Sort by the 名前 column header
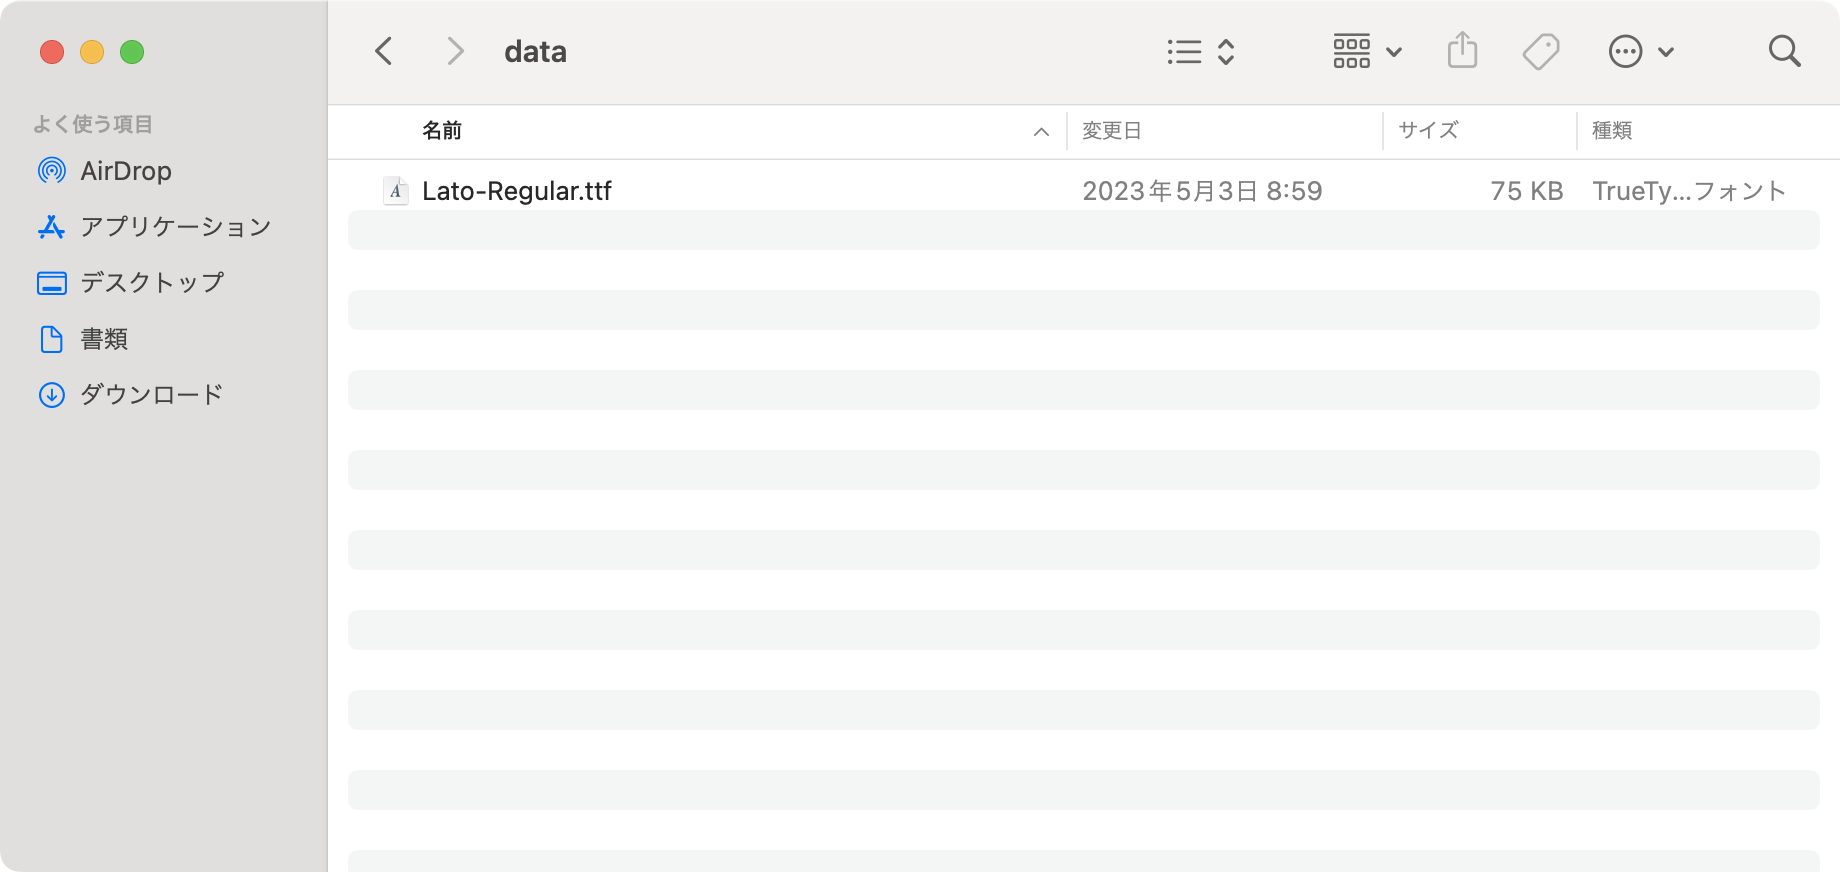Screen dimensions: 1840x872 tap(442, 131)
